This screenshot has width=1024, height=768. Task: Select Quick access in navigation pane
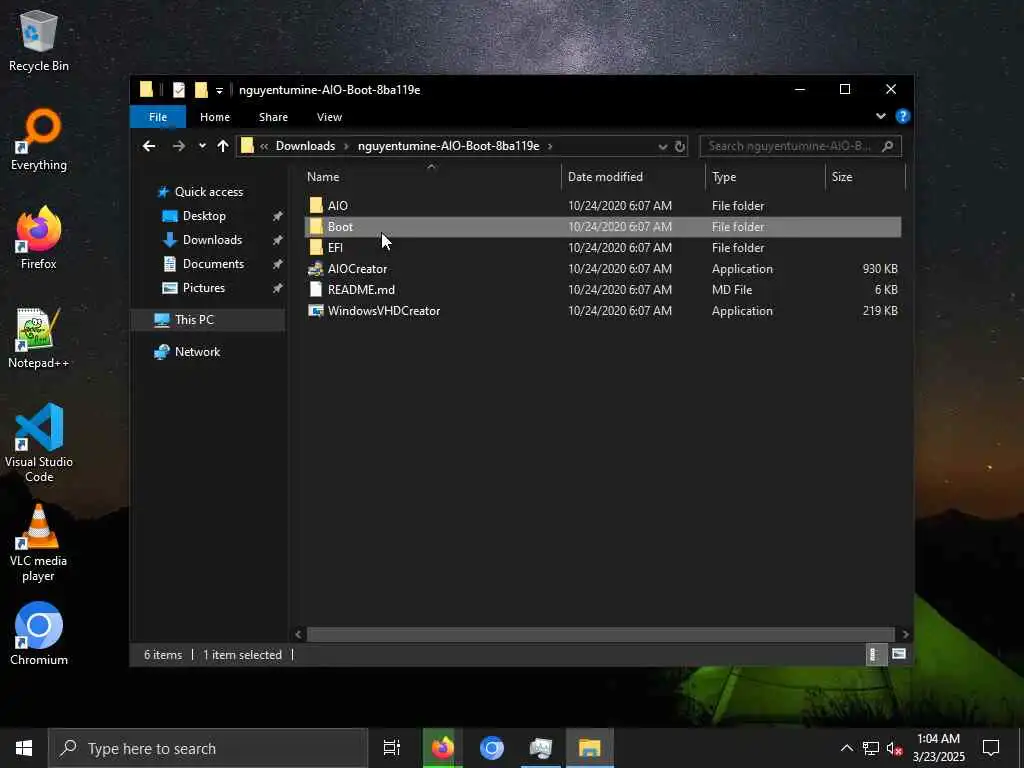click(208, 191)
